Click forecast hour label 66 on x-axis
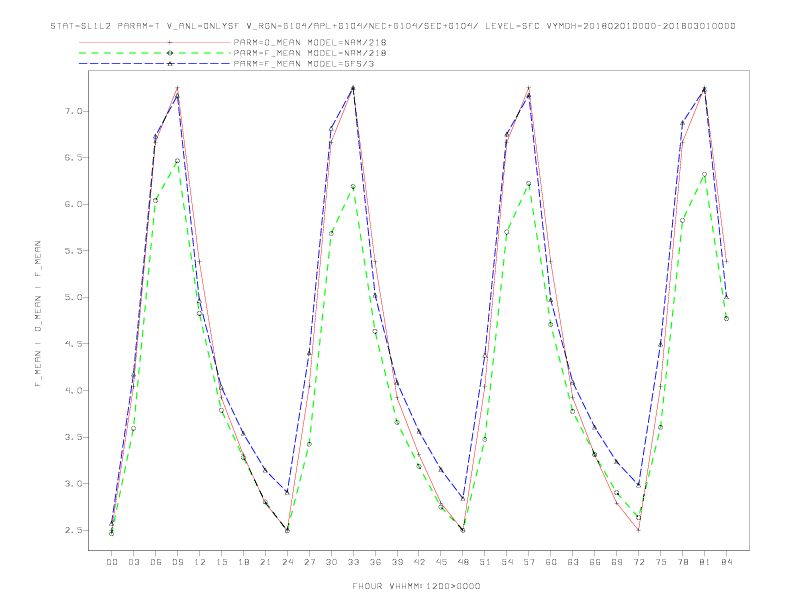Viewport: 792px width, 612px height. [595, 562]
